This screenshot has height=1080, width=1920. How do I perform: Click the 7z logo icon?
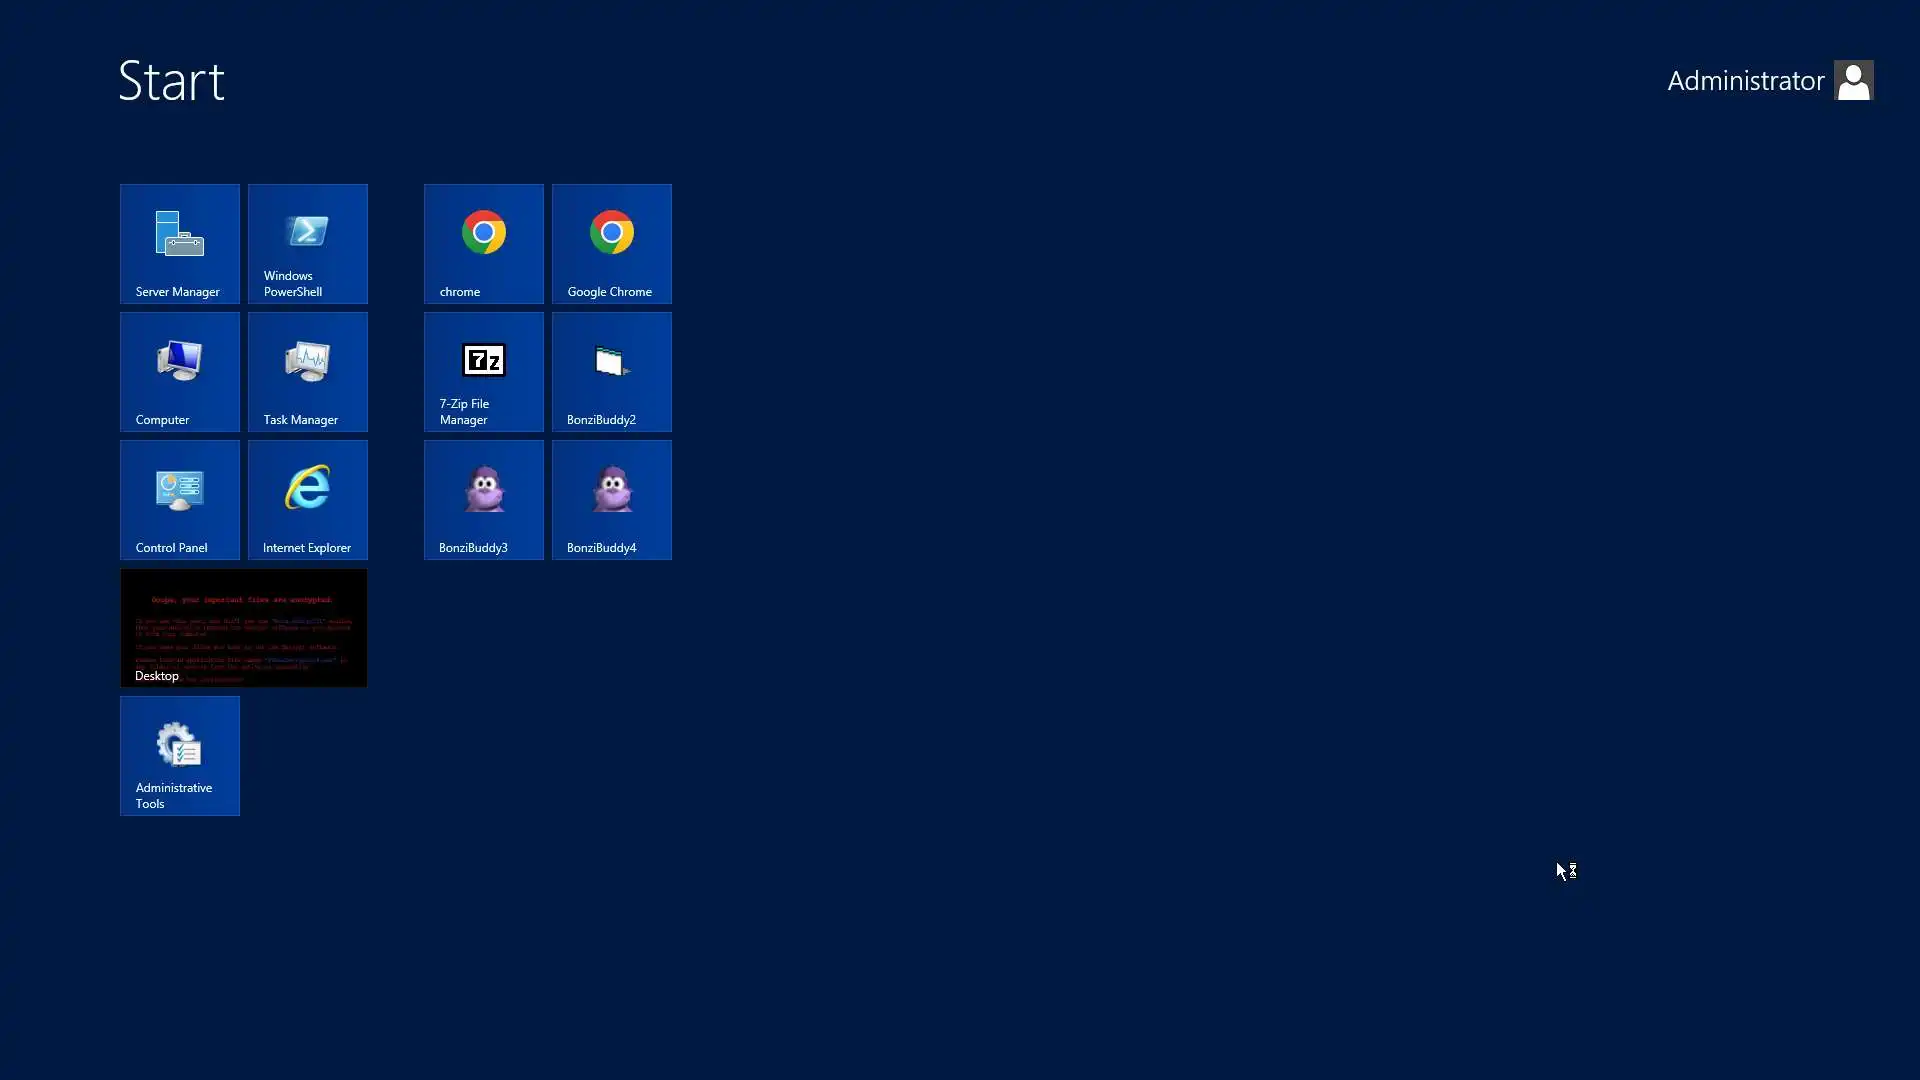coord(484,360)
